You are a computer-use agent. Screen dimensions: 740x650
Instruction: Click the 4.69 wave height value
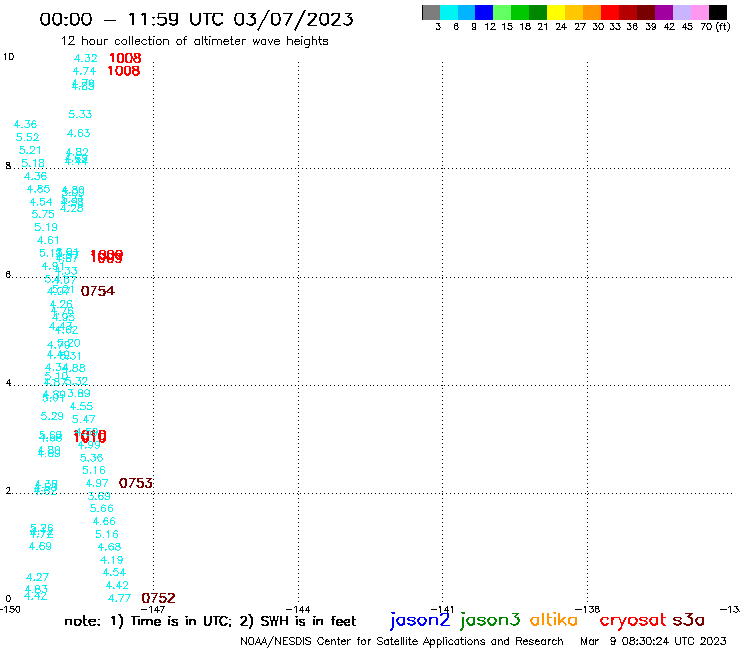(x=40, y=547)
